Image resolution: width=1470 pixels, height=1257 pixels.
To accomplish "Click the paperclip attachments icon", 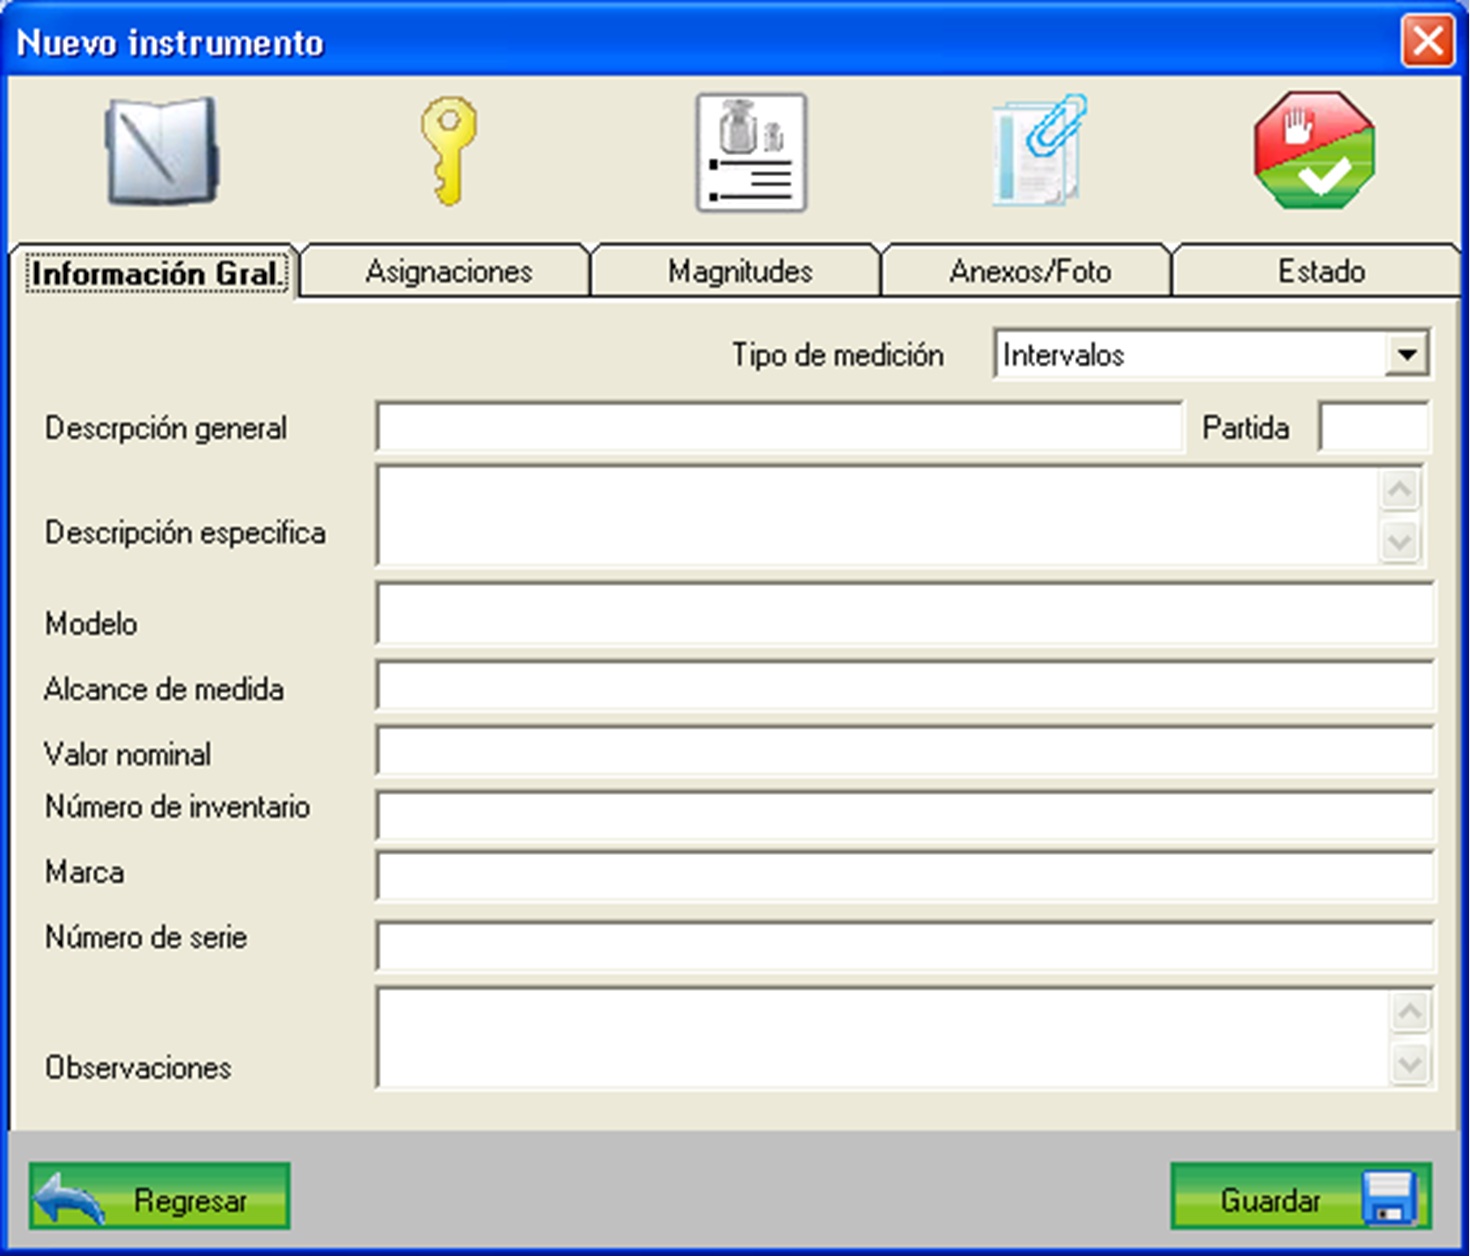I will pos(1039,151).
